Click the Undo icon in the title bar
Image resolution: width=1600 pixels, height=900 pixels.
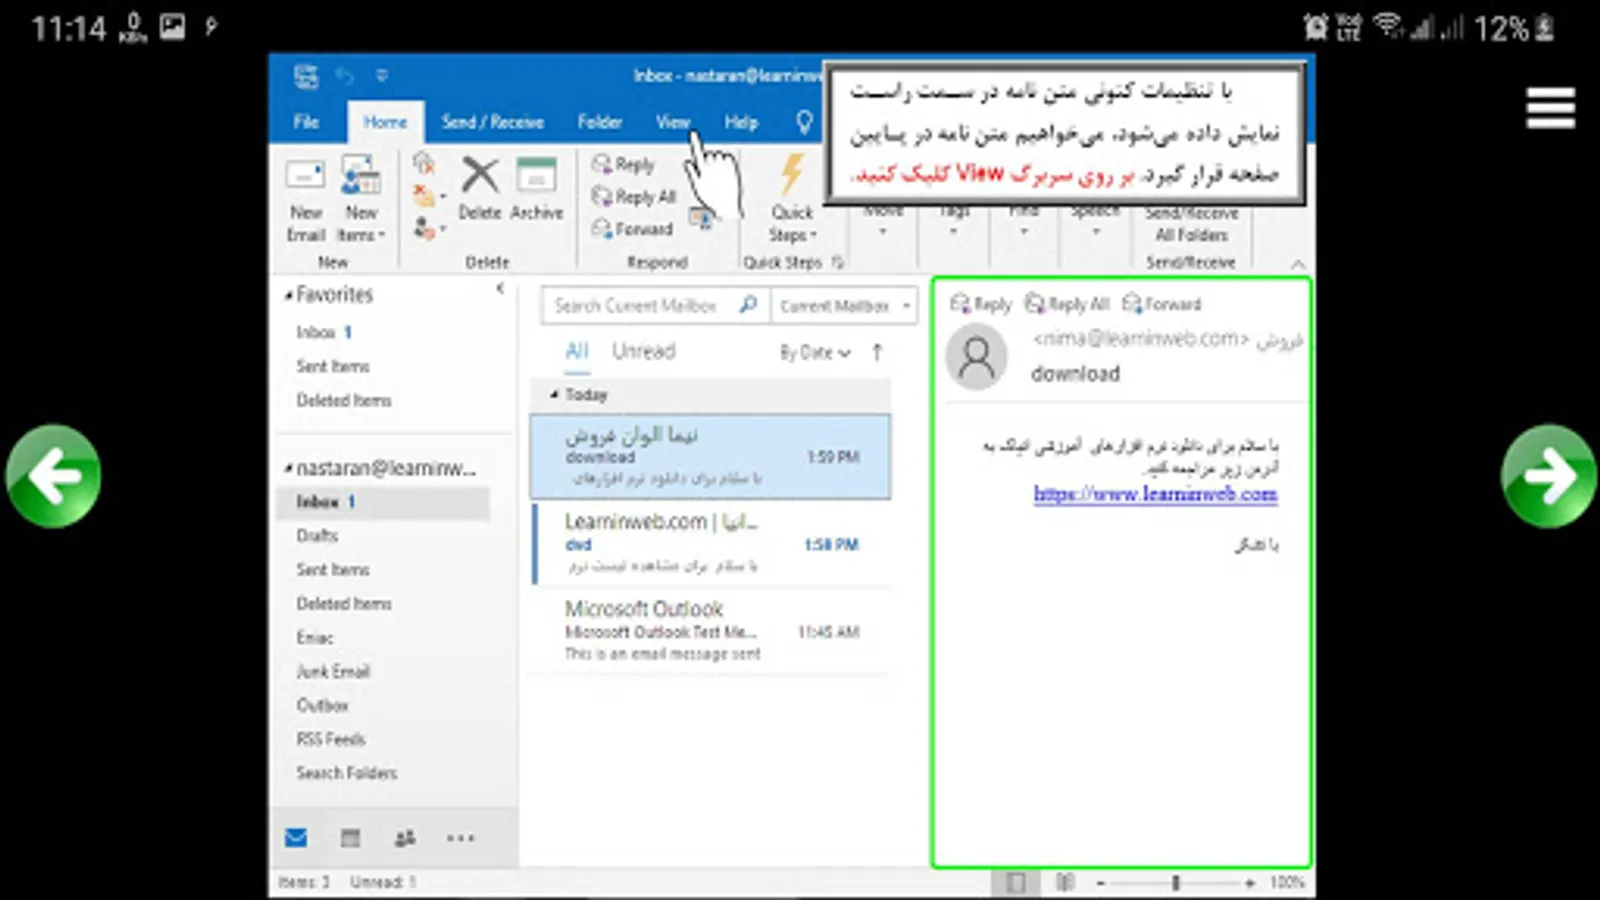click(345, 76)
